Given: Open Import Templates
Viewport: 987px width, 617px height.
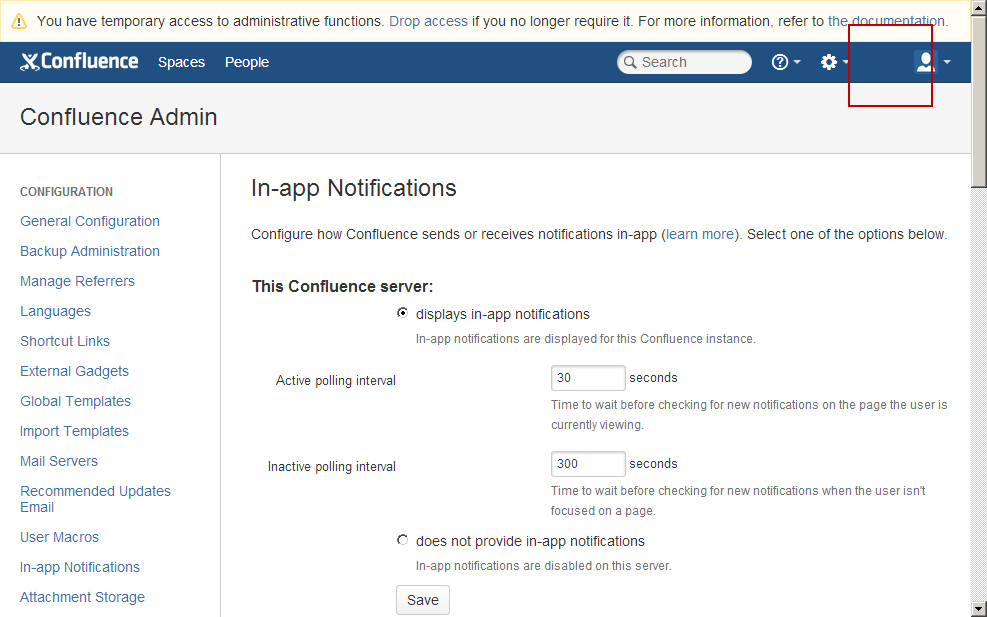Looking at the screenshot, I should [x=74, y=431].
